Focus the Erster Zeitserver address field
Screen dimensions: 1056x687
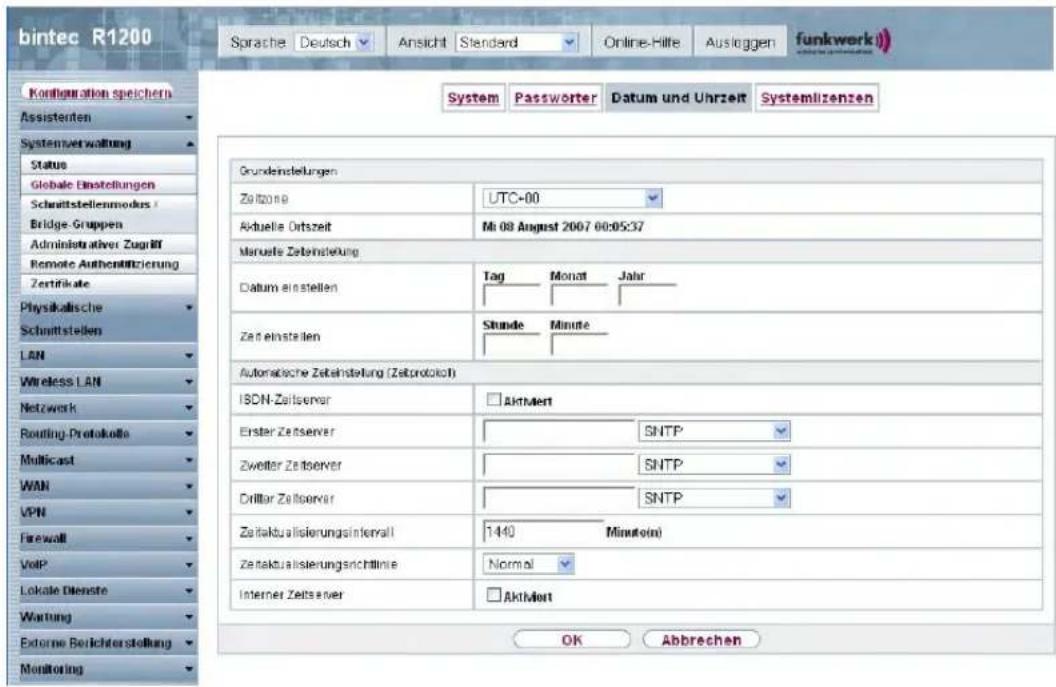(559, 431)
